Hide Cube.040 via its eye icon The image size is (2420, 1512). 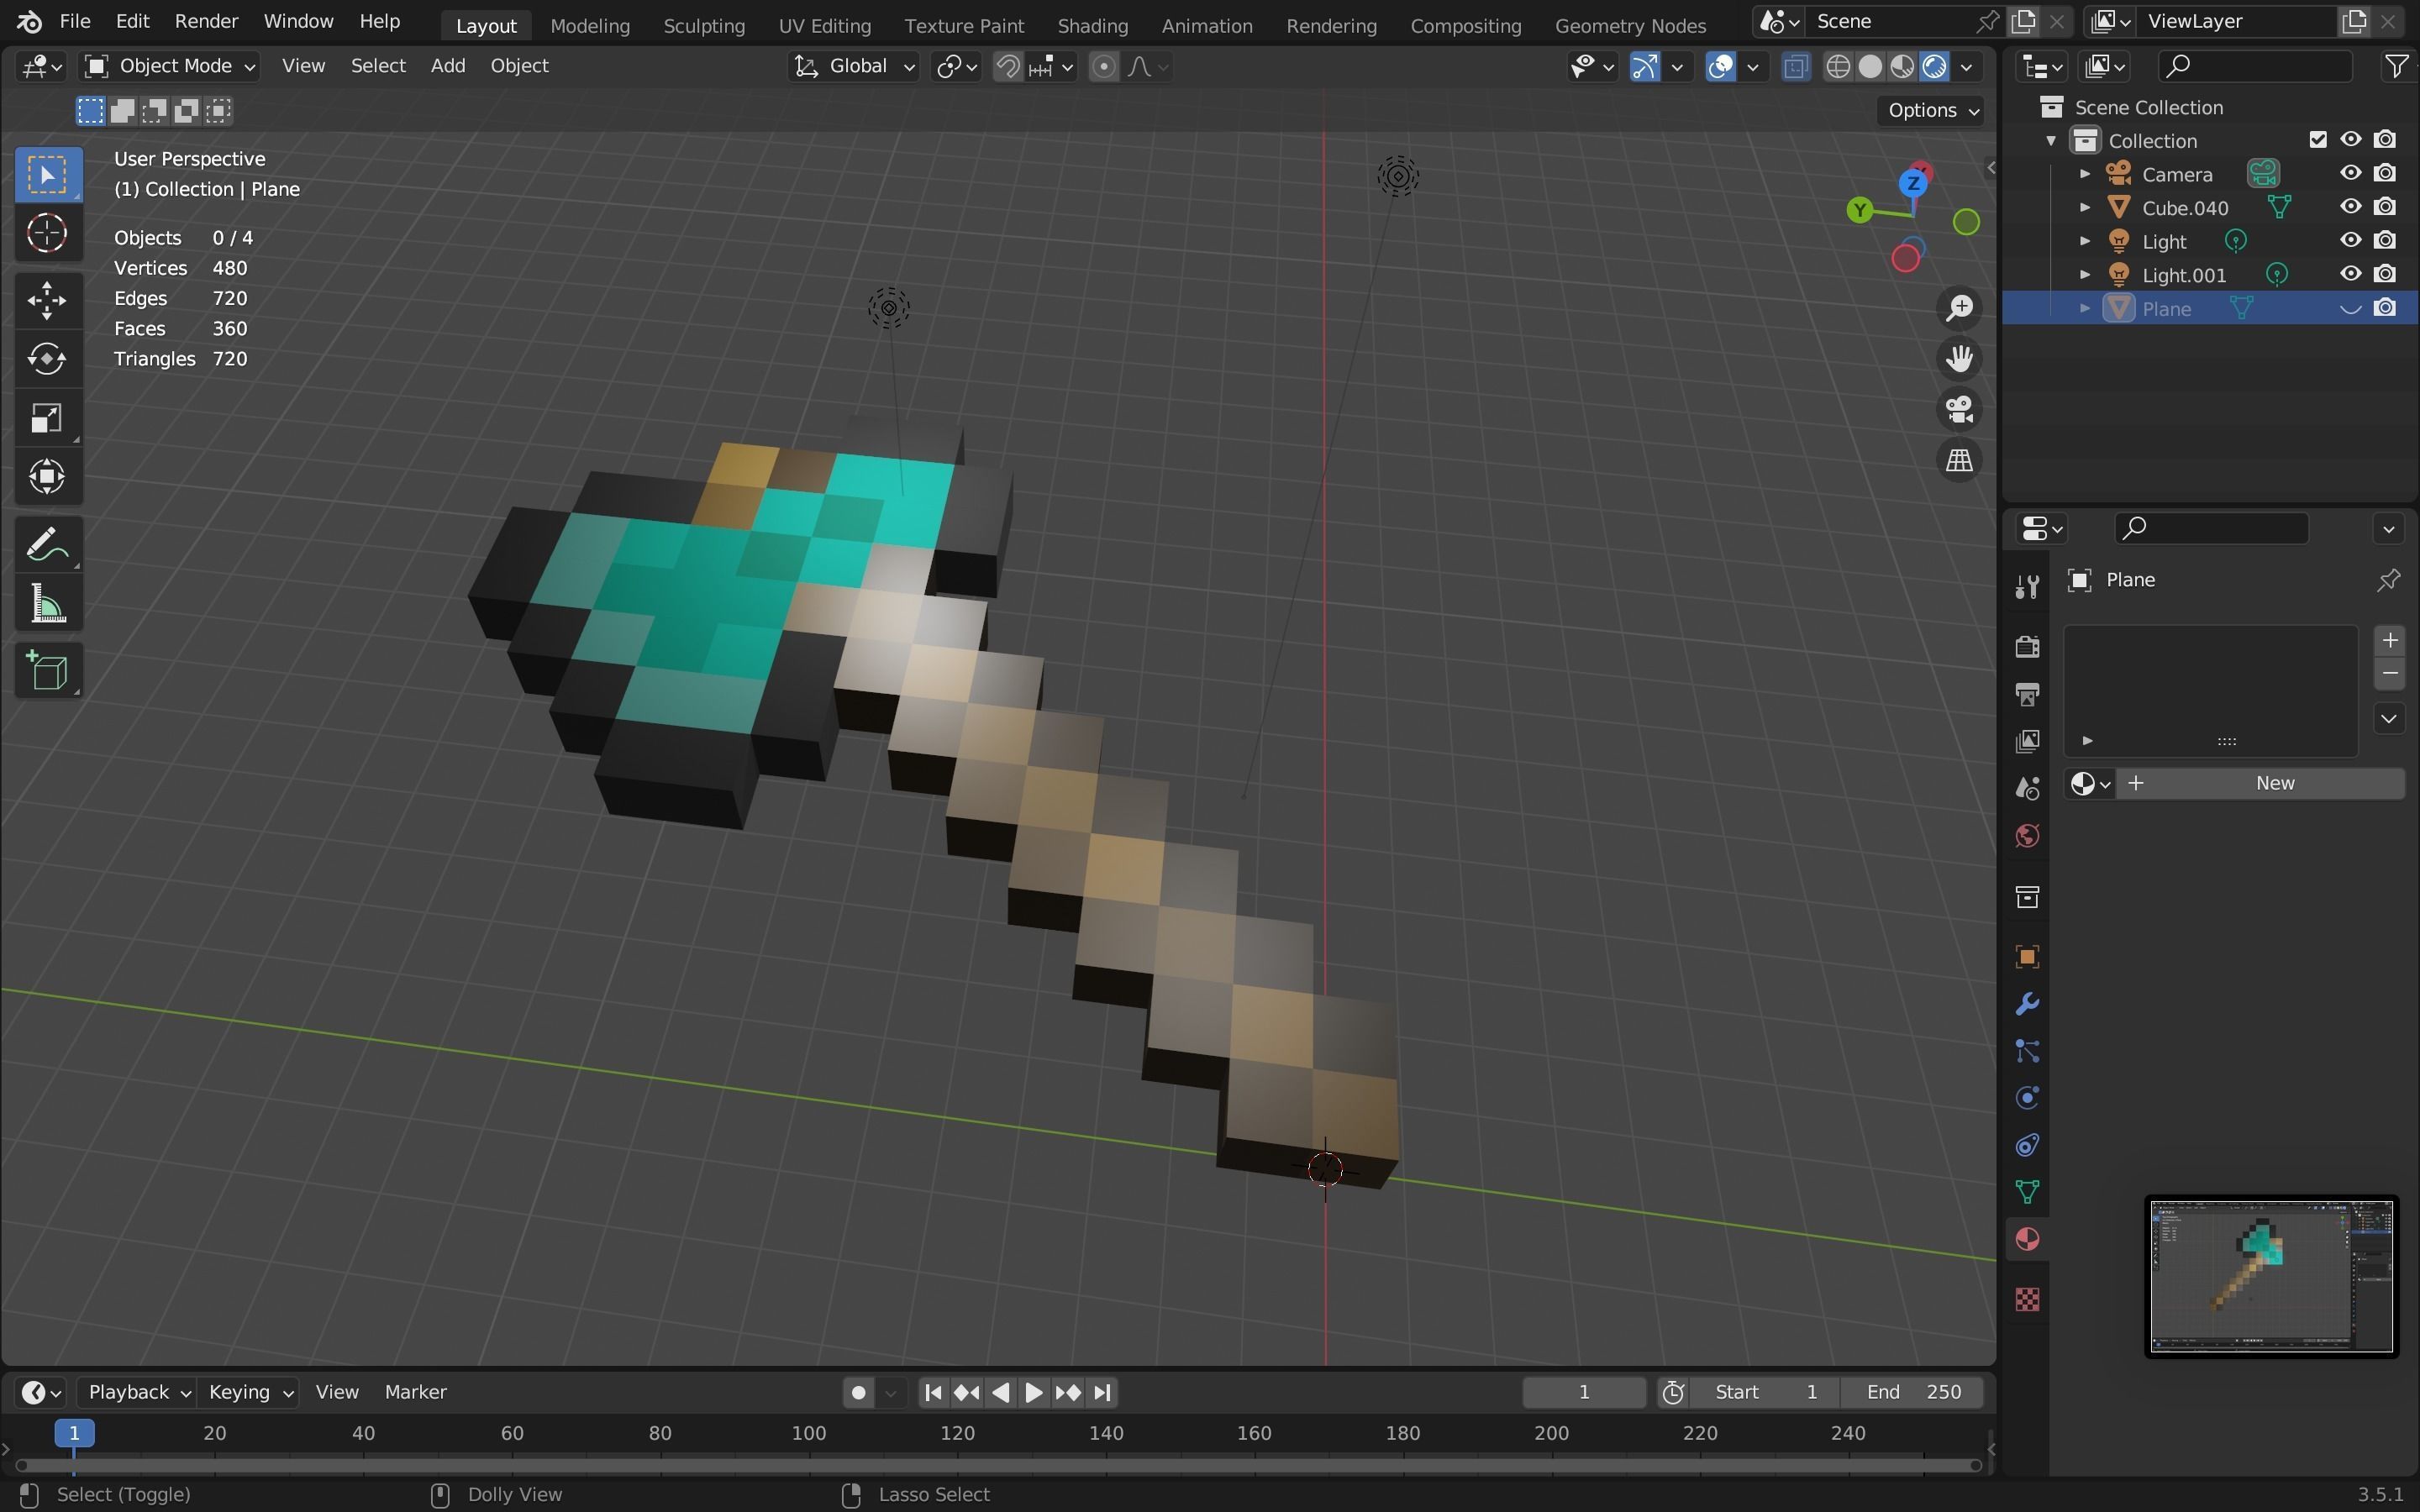coord(2350,207)
